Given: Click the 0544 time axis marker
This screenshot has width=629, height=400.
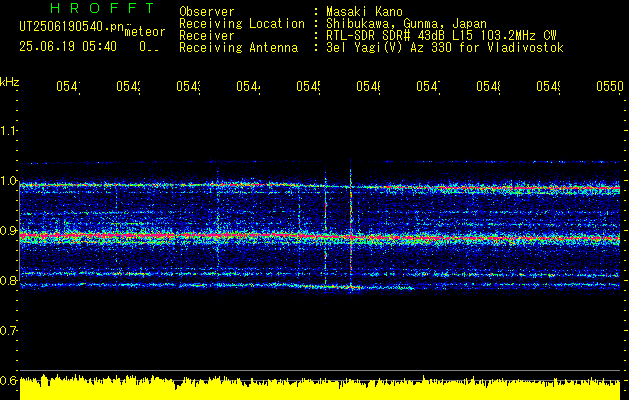Looking at the screenshot, I should coord(248,87).
